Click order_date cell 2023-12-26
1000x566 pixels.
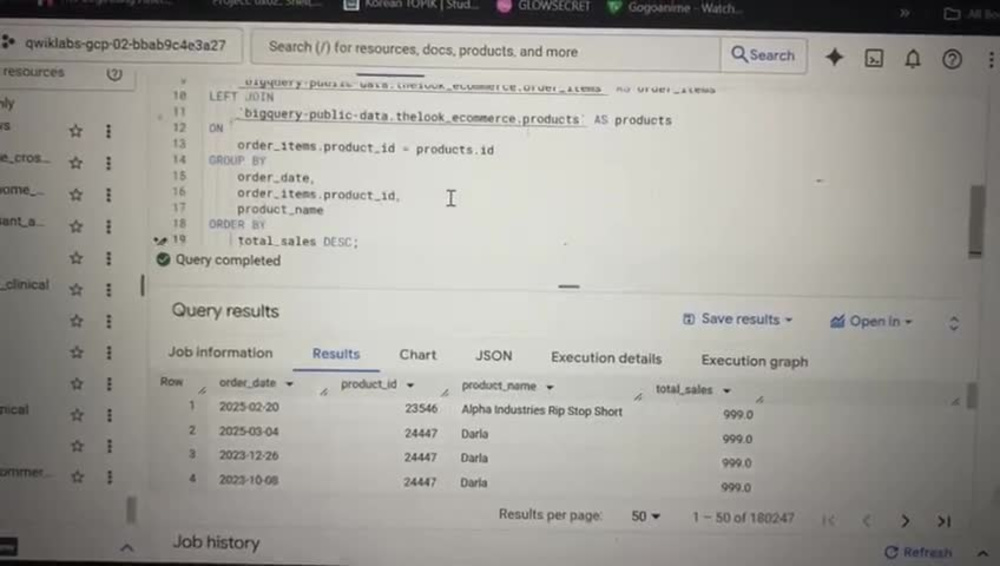pyautogui.click(x=249, y=456)
